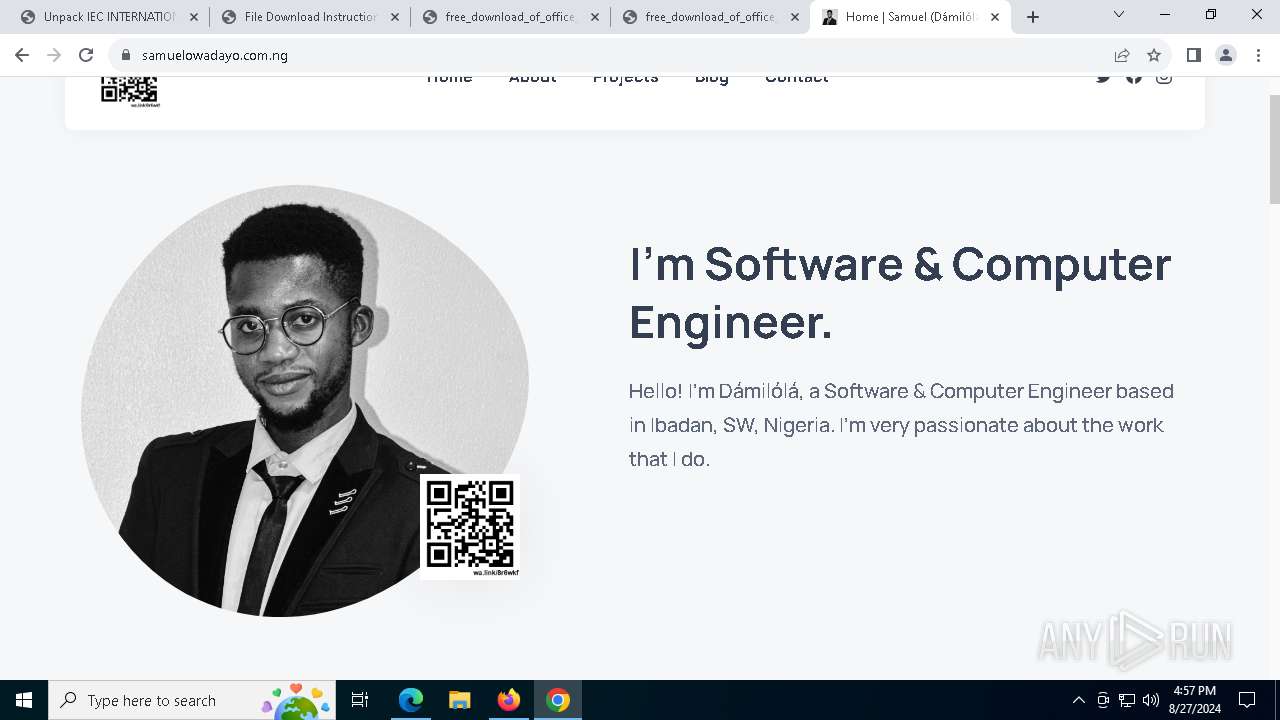This screenshot has height=720, width=1280.
Task: Open the tab search dropdown arrow
Action: 1119,15
